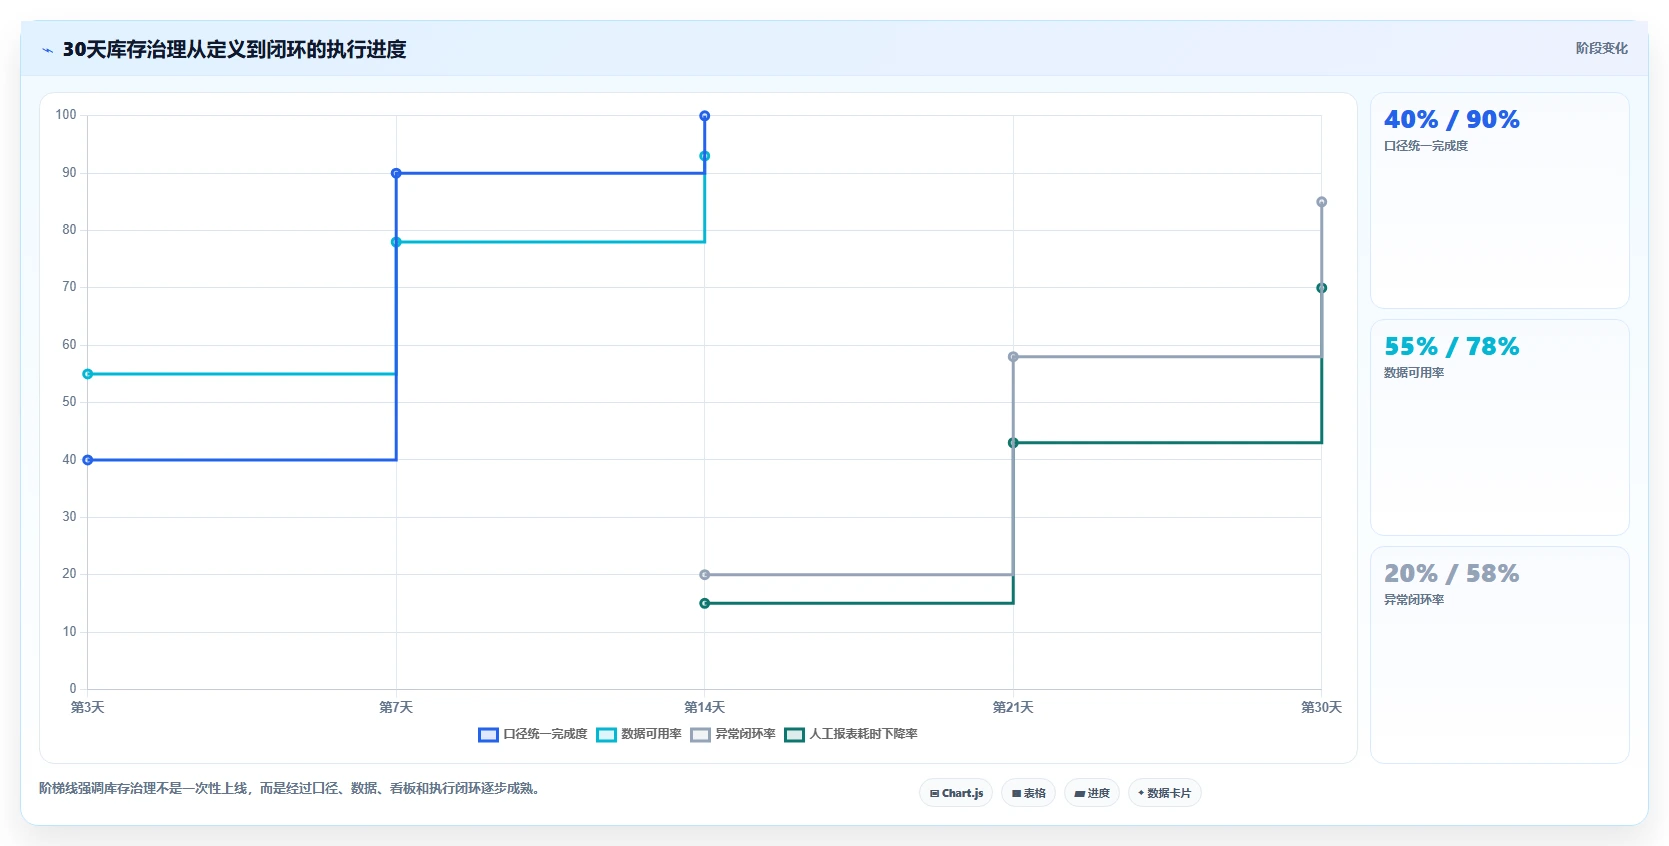Click the gray point at 20 on 第14天
The height and width of the screenshot is (846, 1669).
[705, 575]
